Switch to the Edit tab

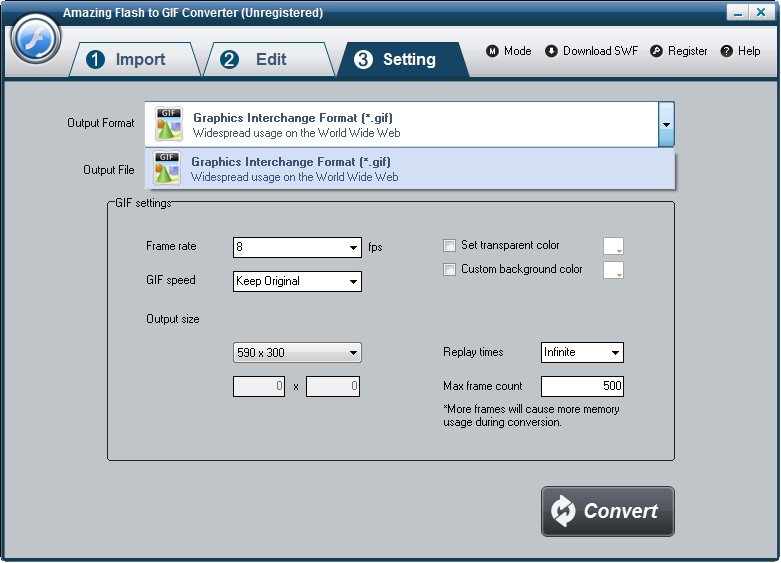(269, 59)
